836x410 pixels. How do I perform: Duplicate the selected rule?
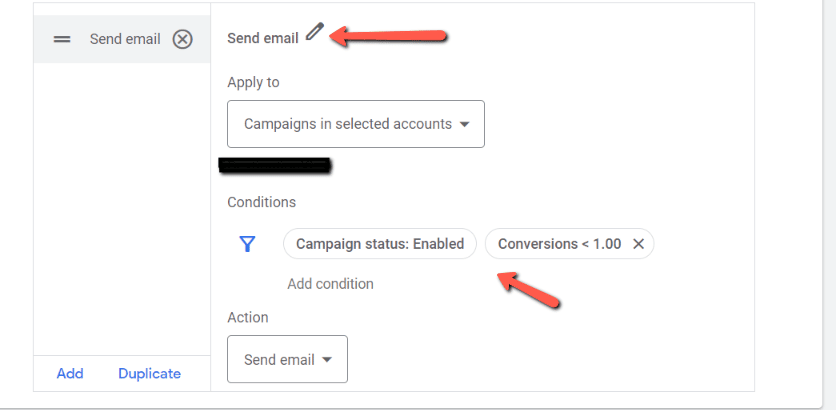click(149, 373)
